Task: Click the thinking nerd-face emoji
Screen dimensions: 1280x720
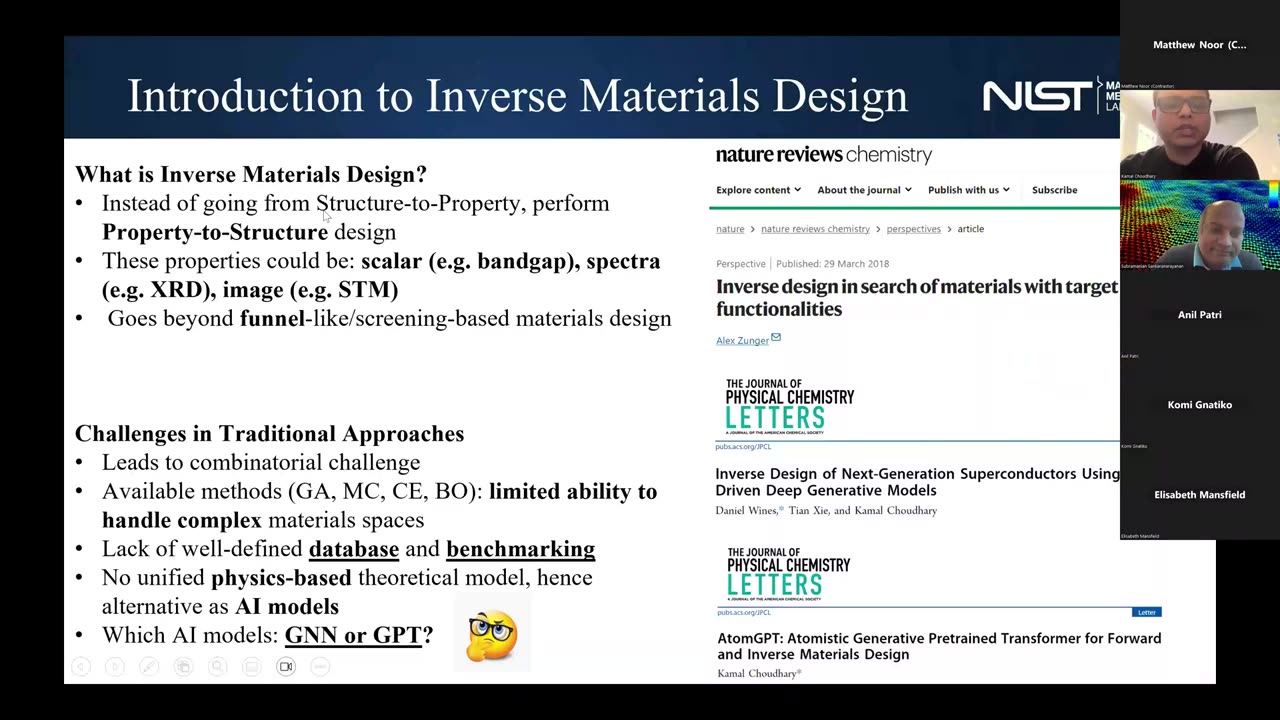Action: tap(492, 636)
